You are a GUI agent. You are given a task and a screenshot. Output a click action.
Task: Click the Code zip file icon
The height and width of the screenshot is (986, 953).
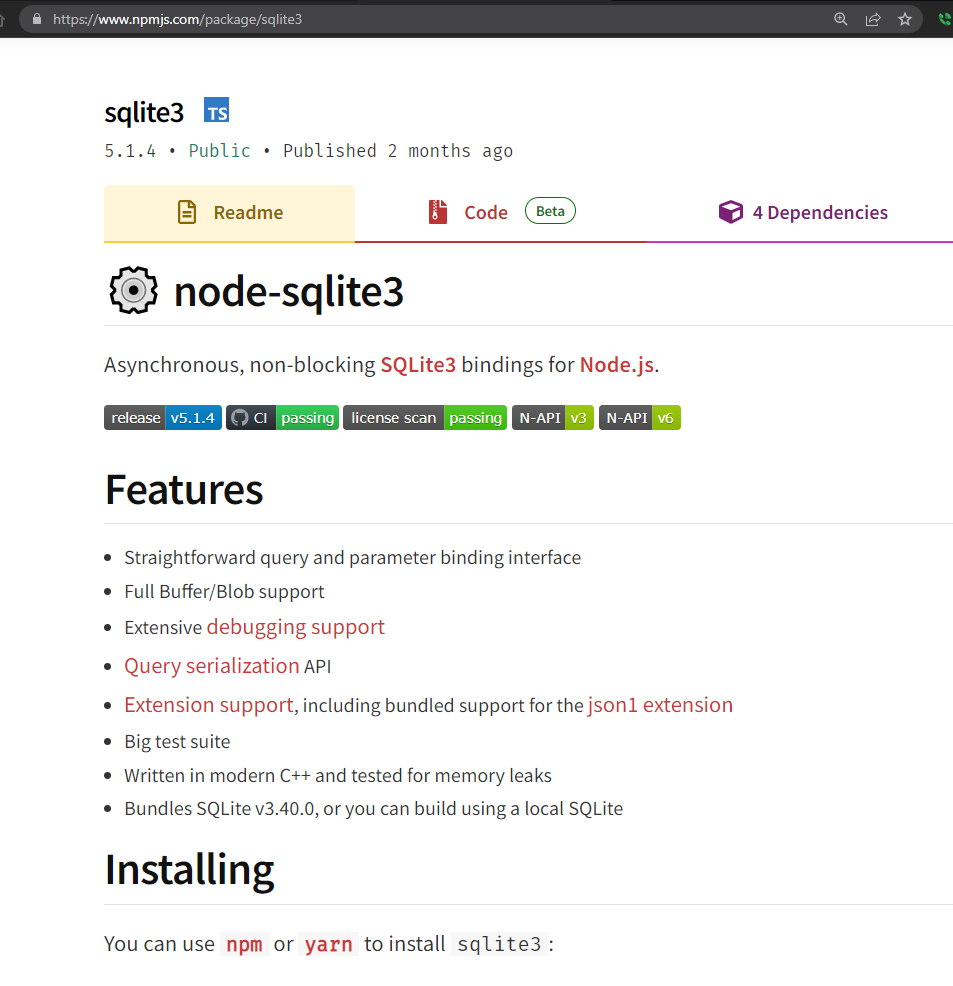click(x=438, y=212)
